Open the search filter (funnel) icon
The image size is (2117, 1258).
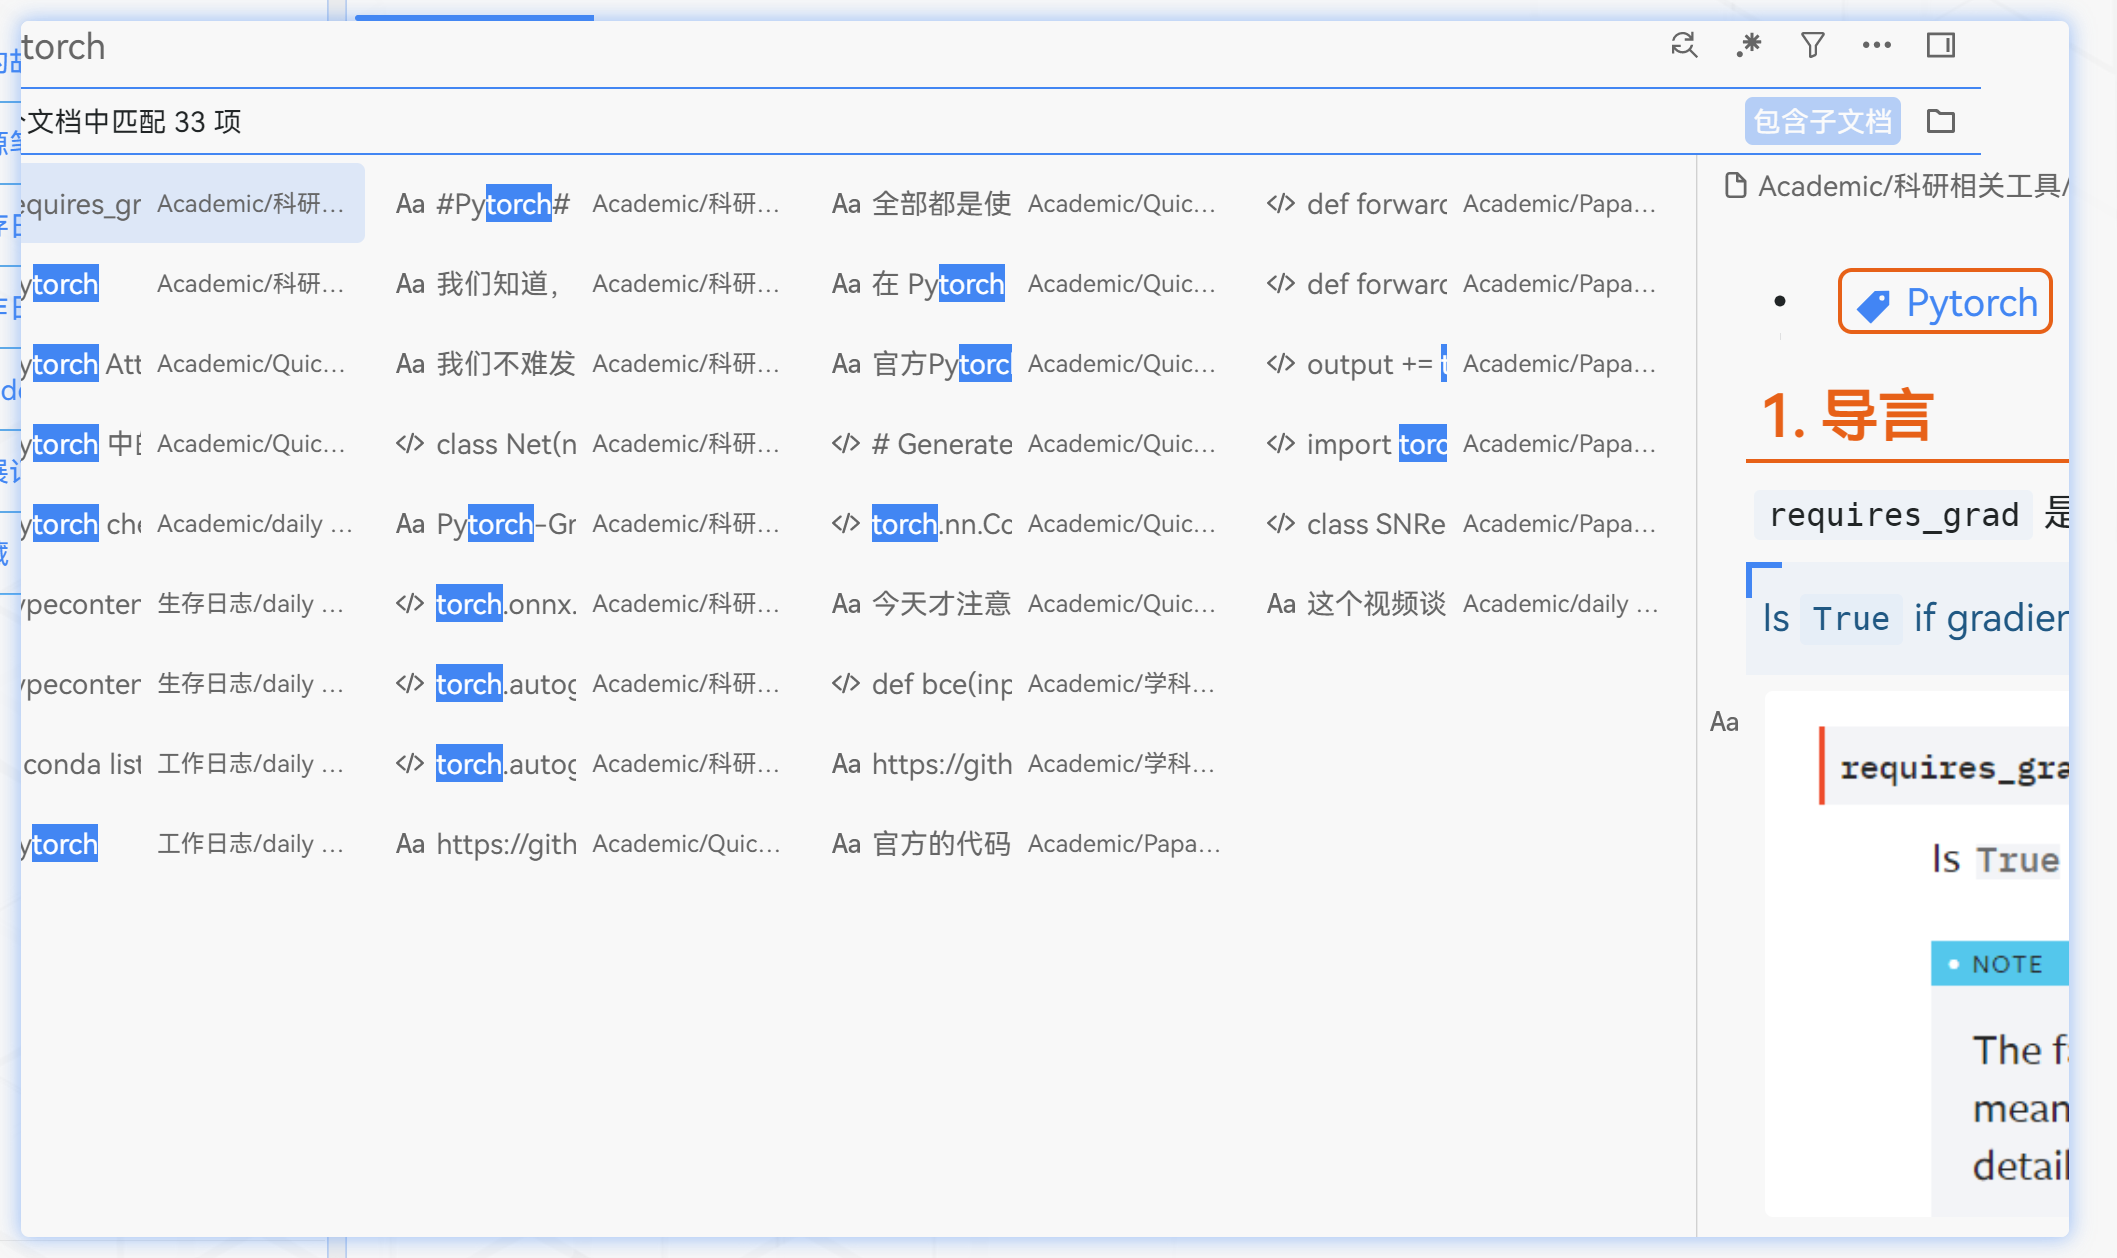pyautogui.click(x=1811, y=45)
